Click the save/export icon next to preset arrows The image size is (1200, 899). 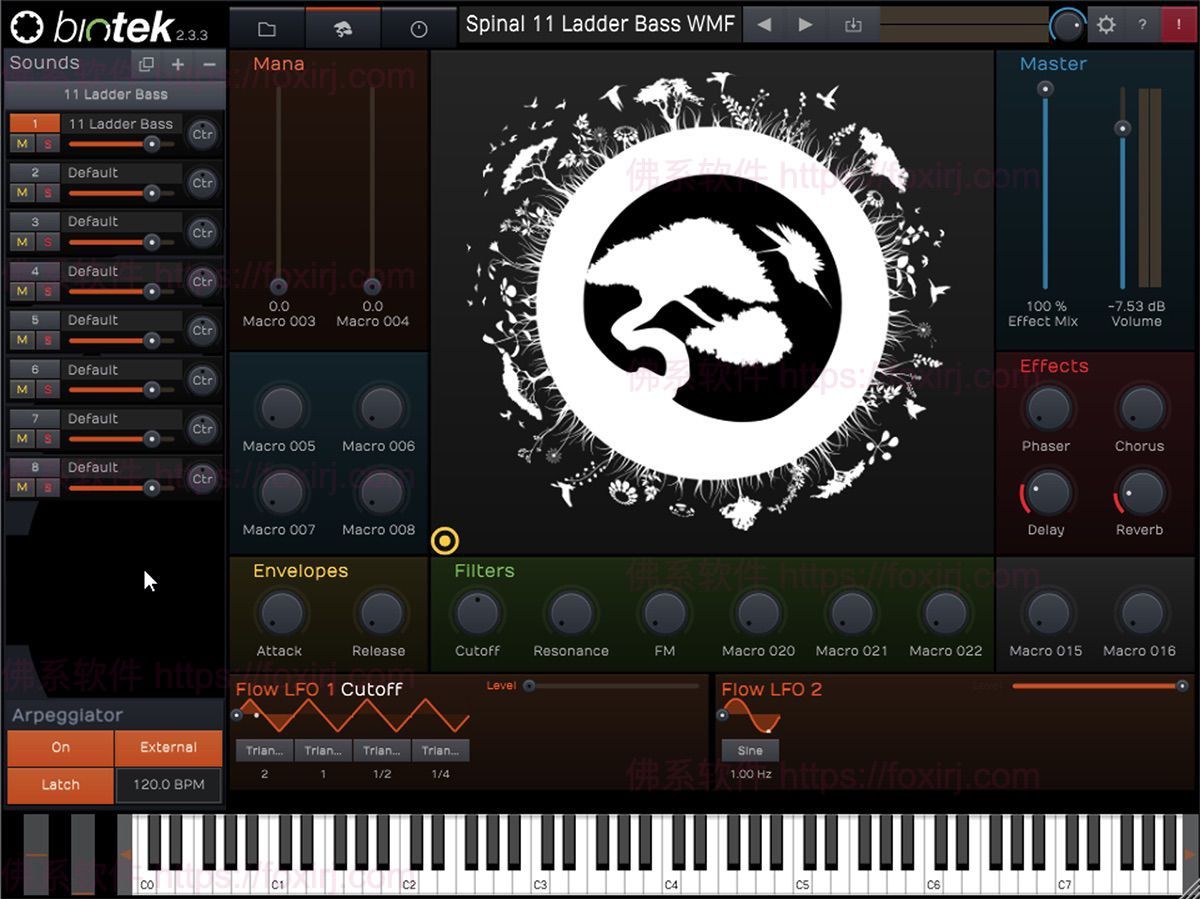[853, 24]
